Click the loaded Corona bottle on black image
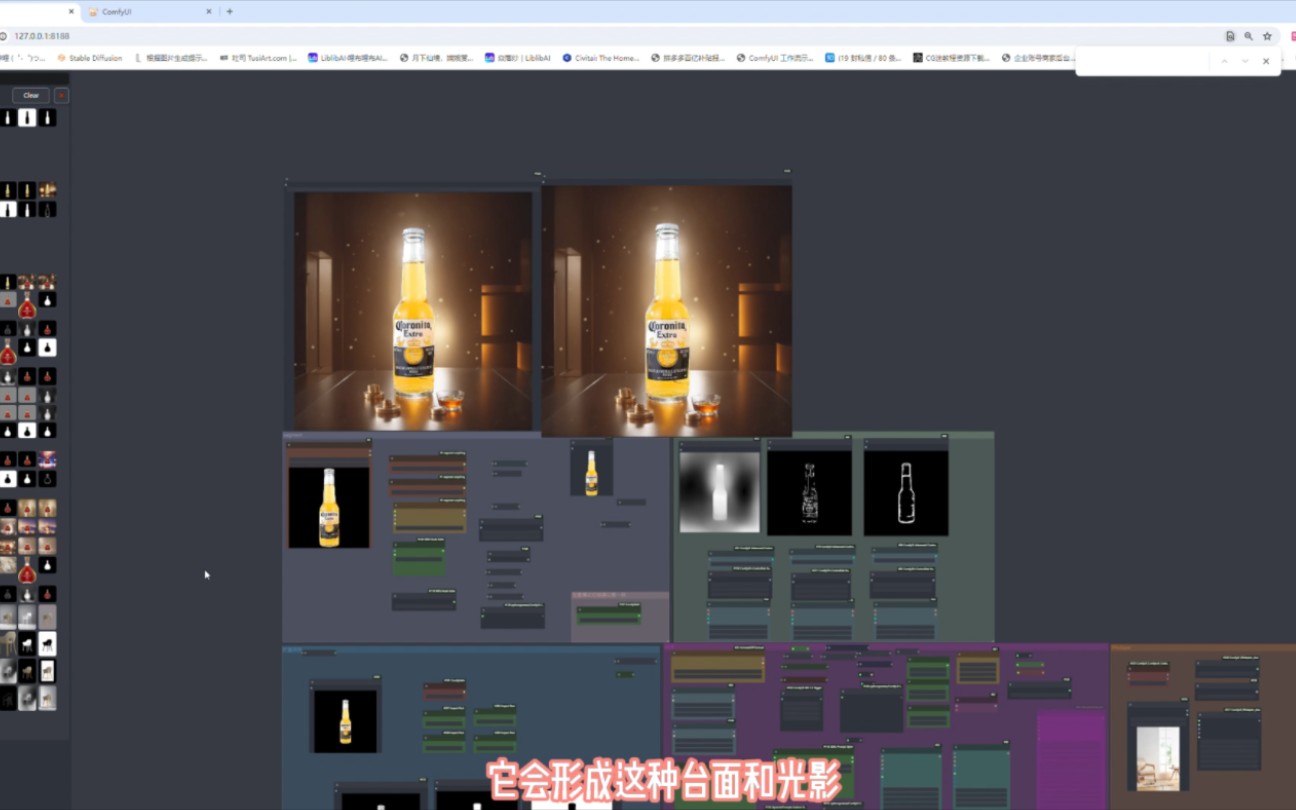The width and height of the screenshot is (1296, 810). 329,507
